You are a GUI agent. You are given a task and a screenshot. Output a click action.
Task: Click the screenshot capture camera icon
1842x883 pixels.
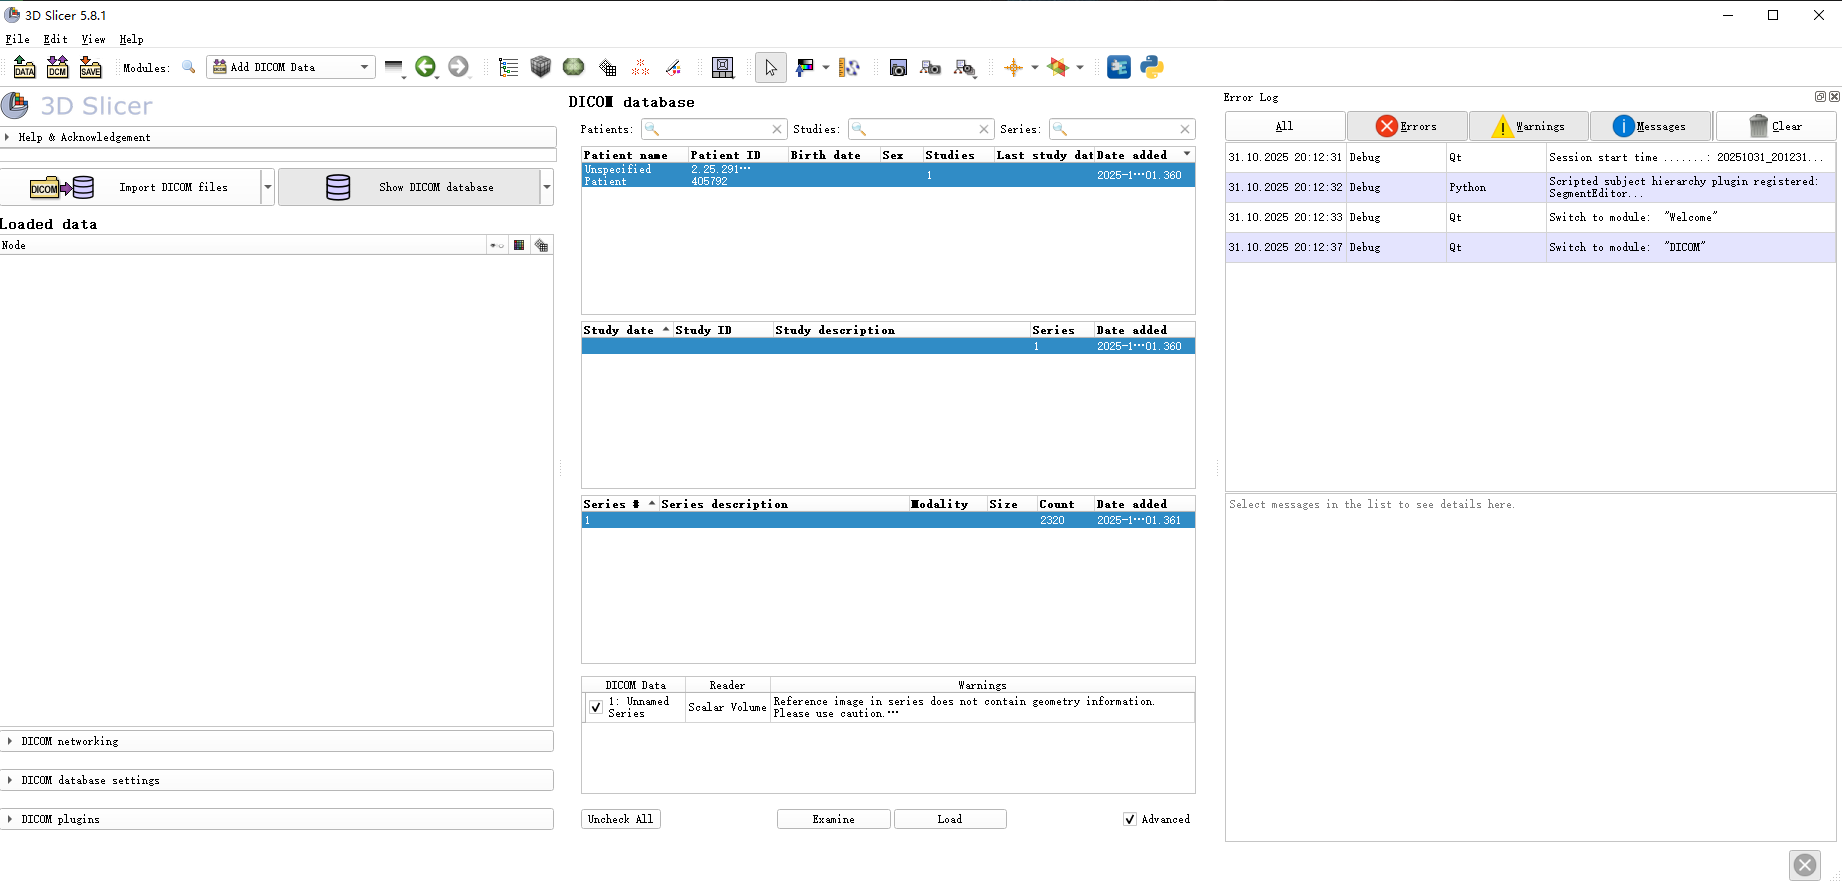pyautogui.click(x=898, y=67)
